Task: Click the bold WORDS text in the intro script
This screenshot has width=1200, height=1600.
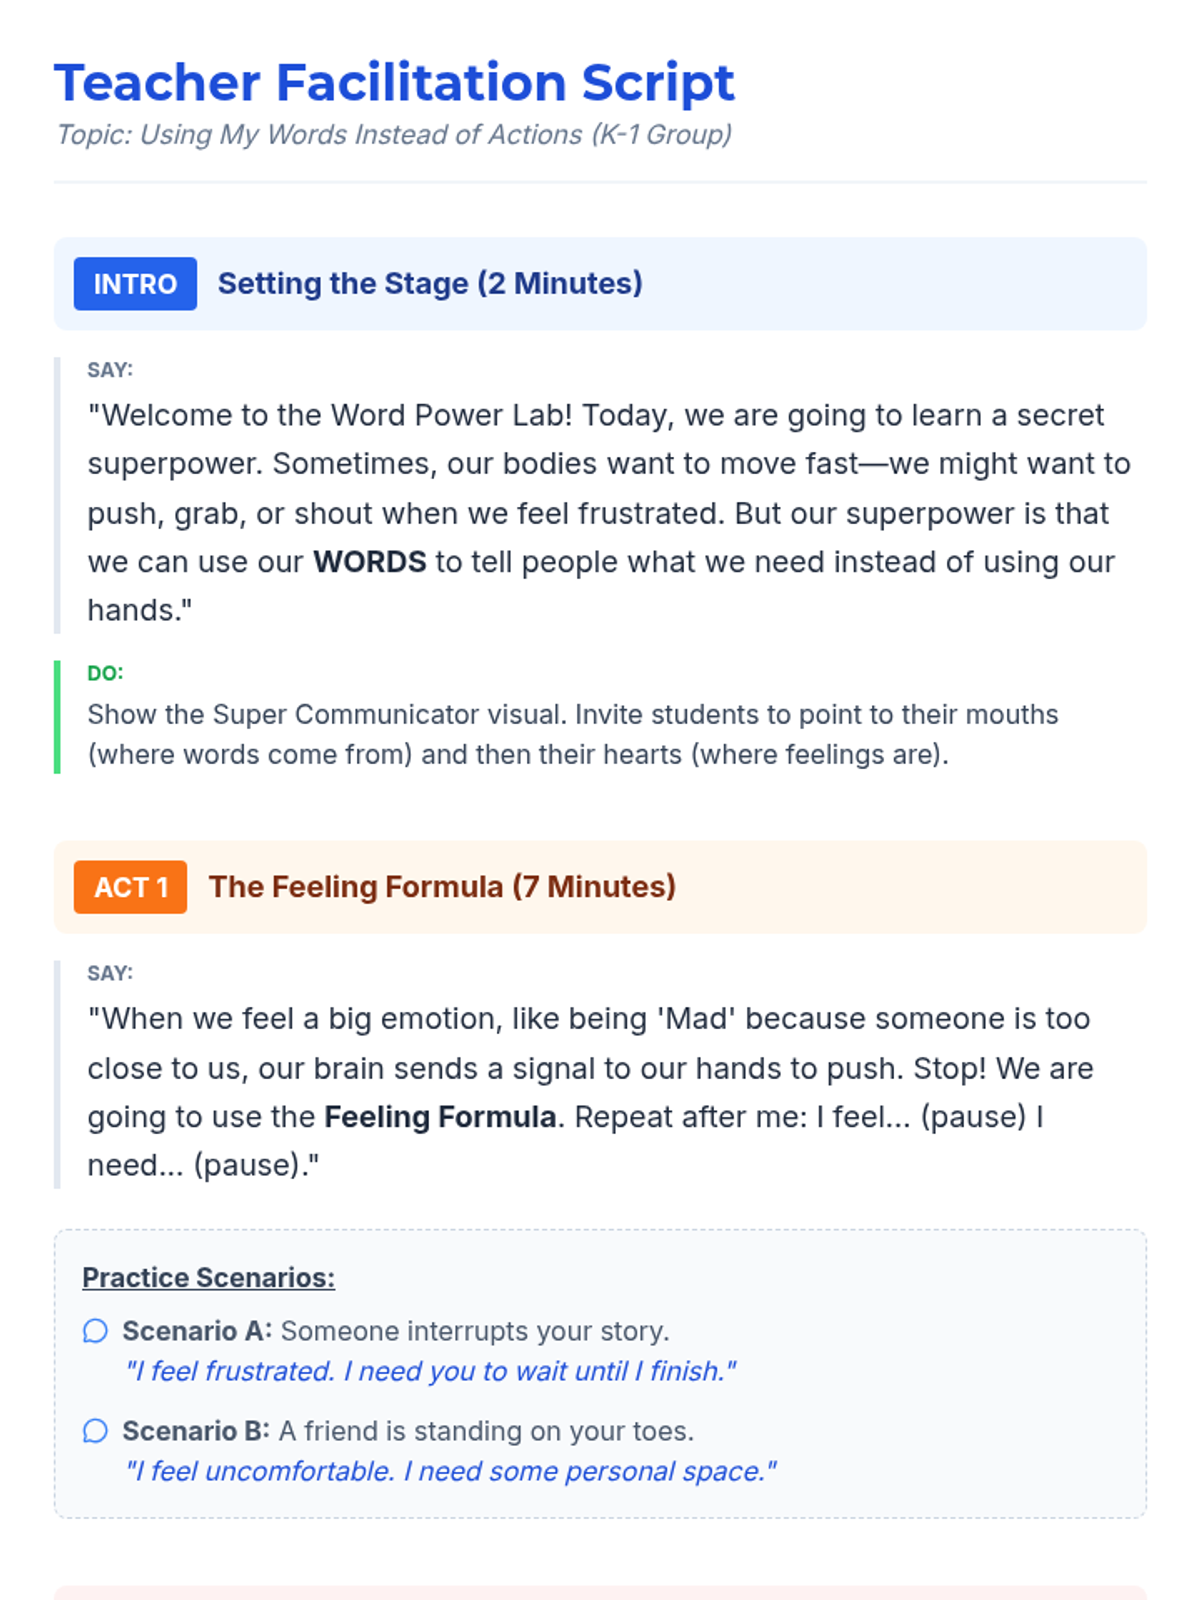Action: [370, 562]
